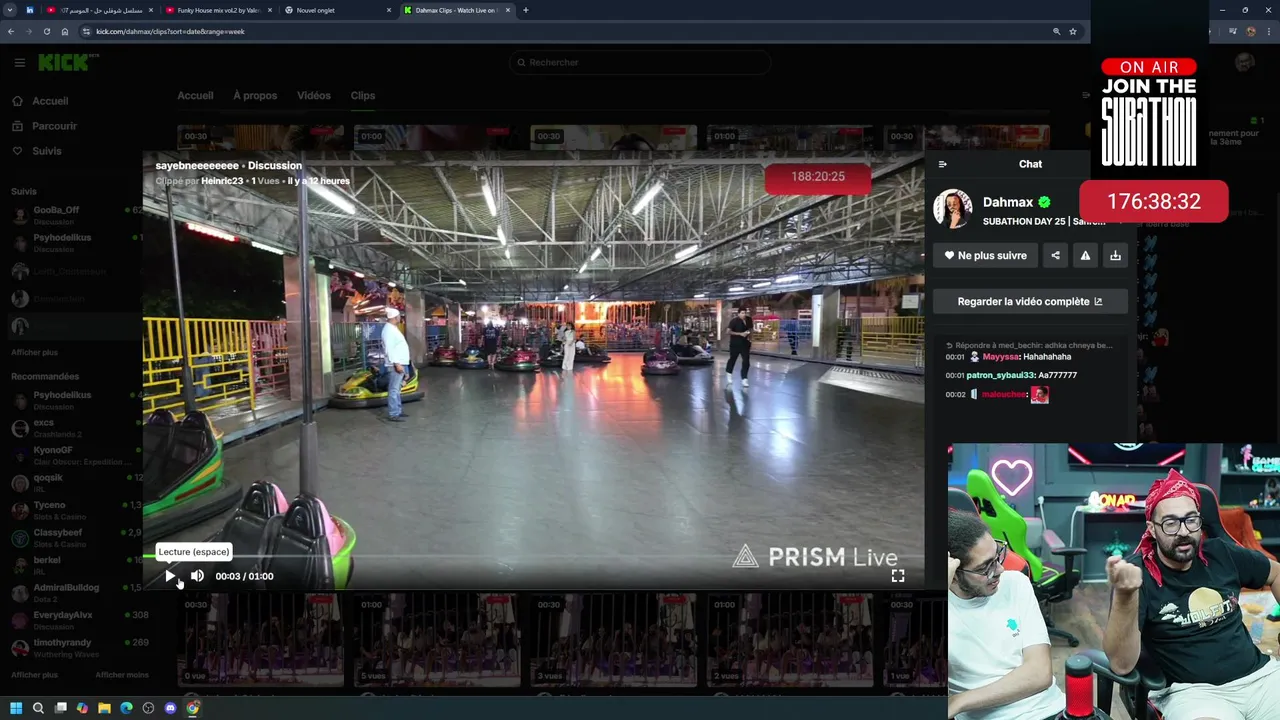
Task: Switch to À propos channel tab
Action: pos(255,95)
